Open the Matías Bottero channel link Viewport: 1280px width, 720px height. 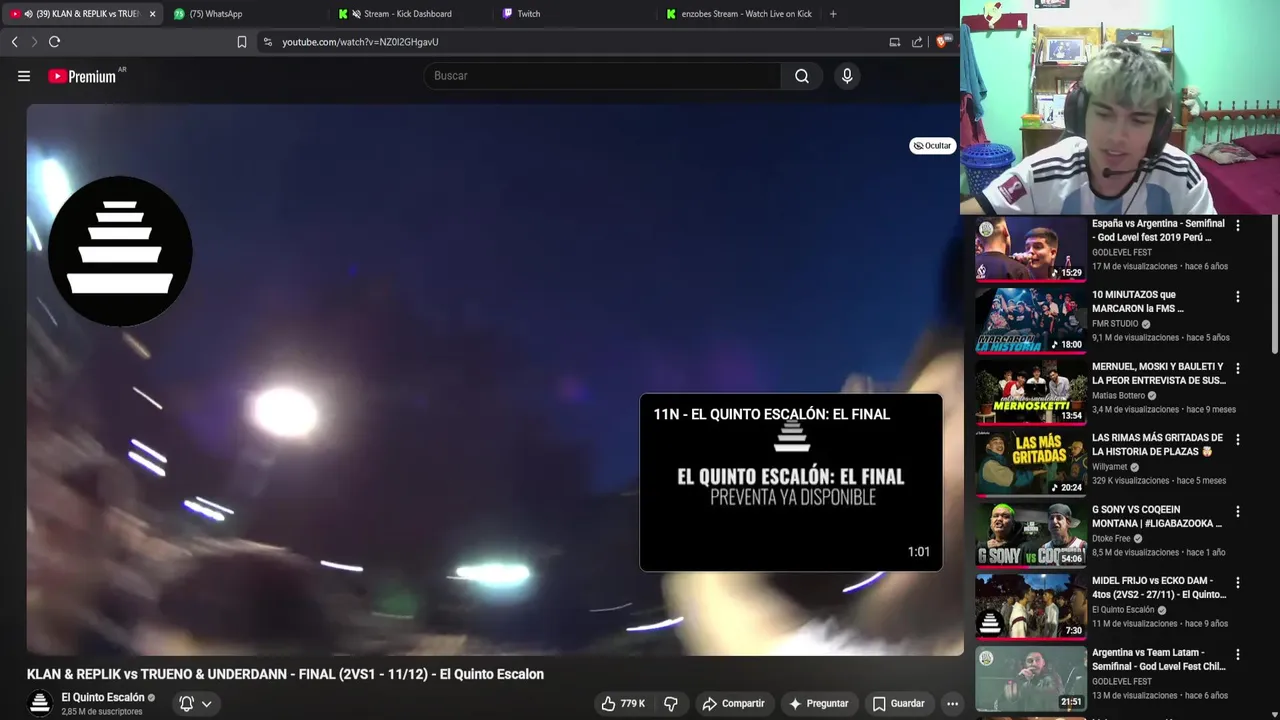pyautogui.click(x=1119, y=395)
